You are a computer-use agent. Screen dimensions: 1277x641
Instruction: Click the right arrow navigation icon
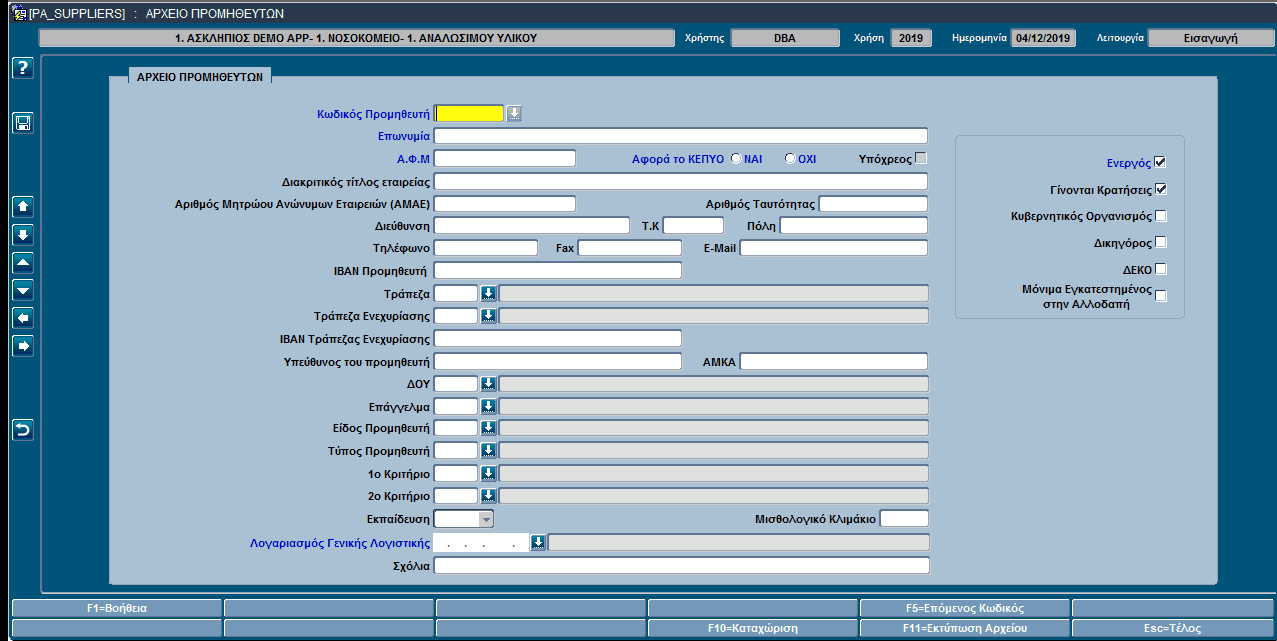point(23,346)
